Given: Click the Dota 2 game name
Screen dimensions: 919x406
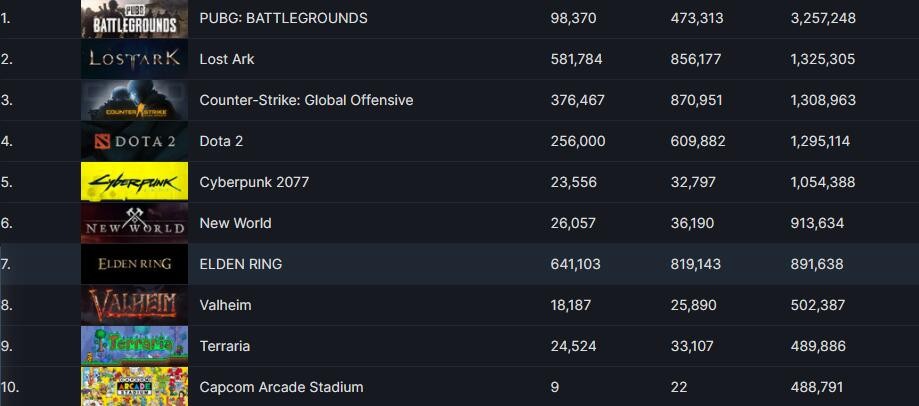Looking at the screenshot, I should (x=221, y=141).
